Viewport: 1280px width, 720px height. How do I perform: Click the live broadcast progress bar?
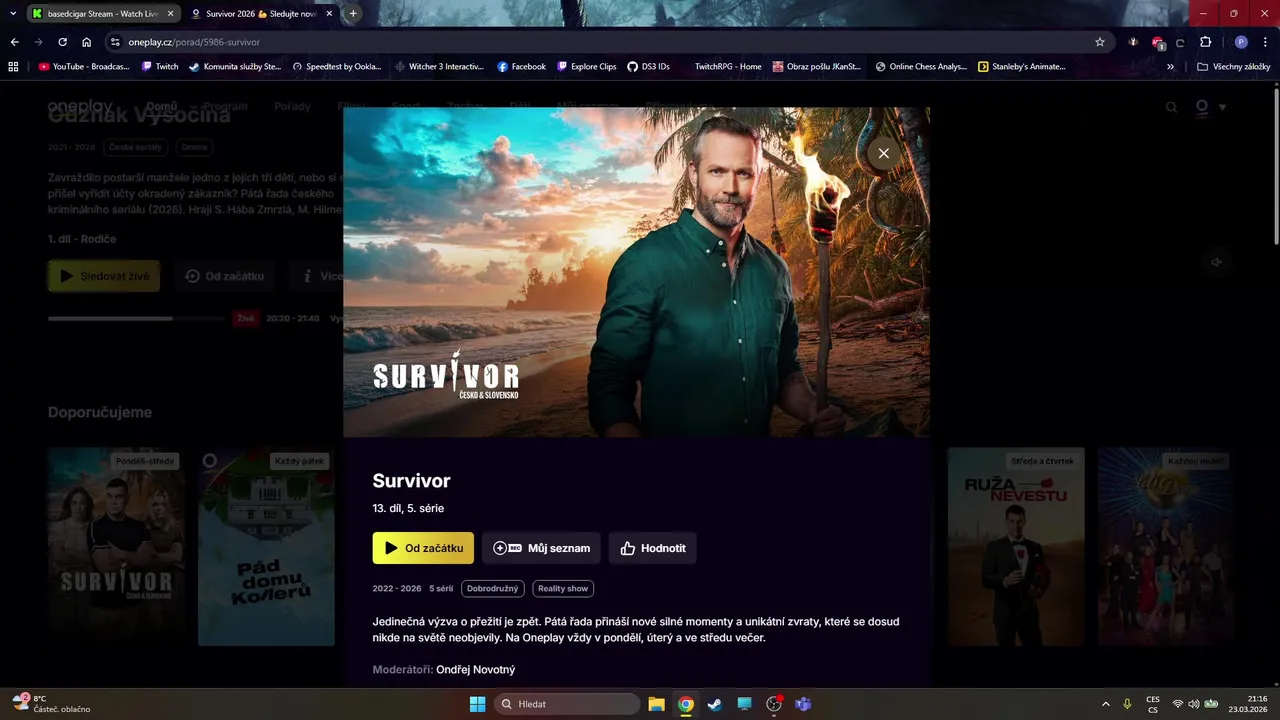(136, 318)
